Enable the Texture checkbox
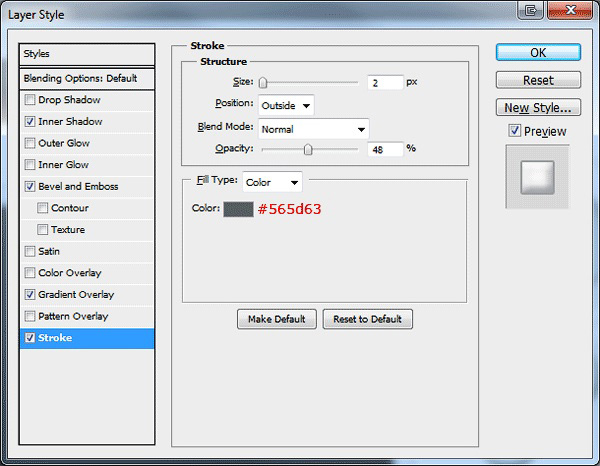The width and height of the screenshot is (600, 466). click(42, 230)
